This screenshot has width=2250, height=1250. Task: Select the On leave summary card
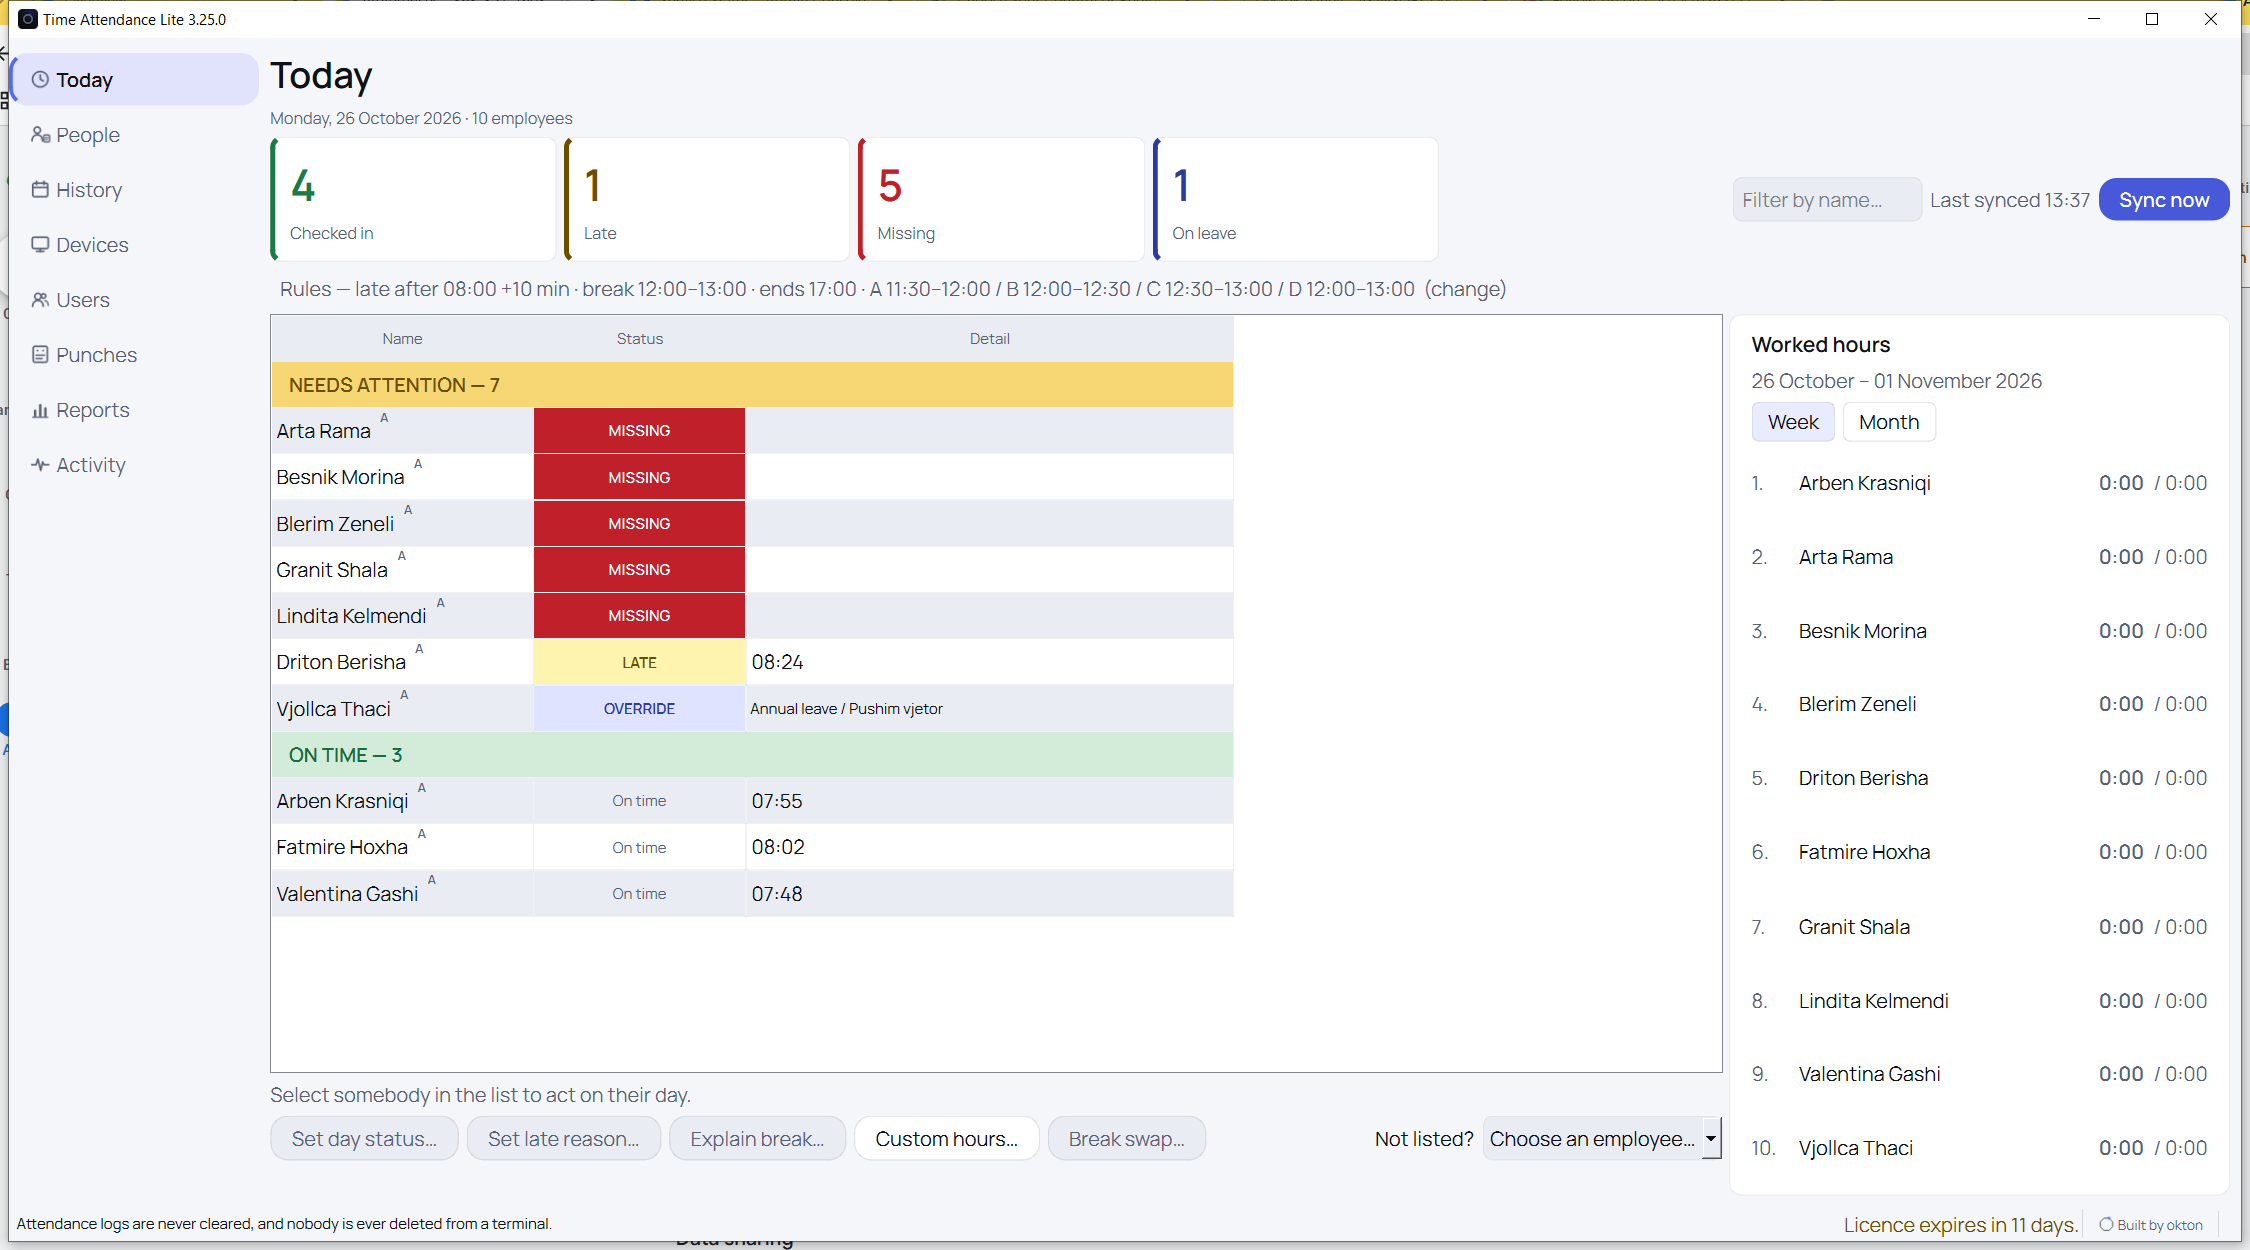(x=1295, y=199)
